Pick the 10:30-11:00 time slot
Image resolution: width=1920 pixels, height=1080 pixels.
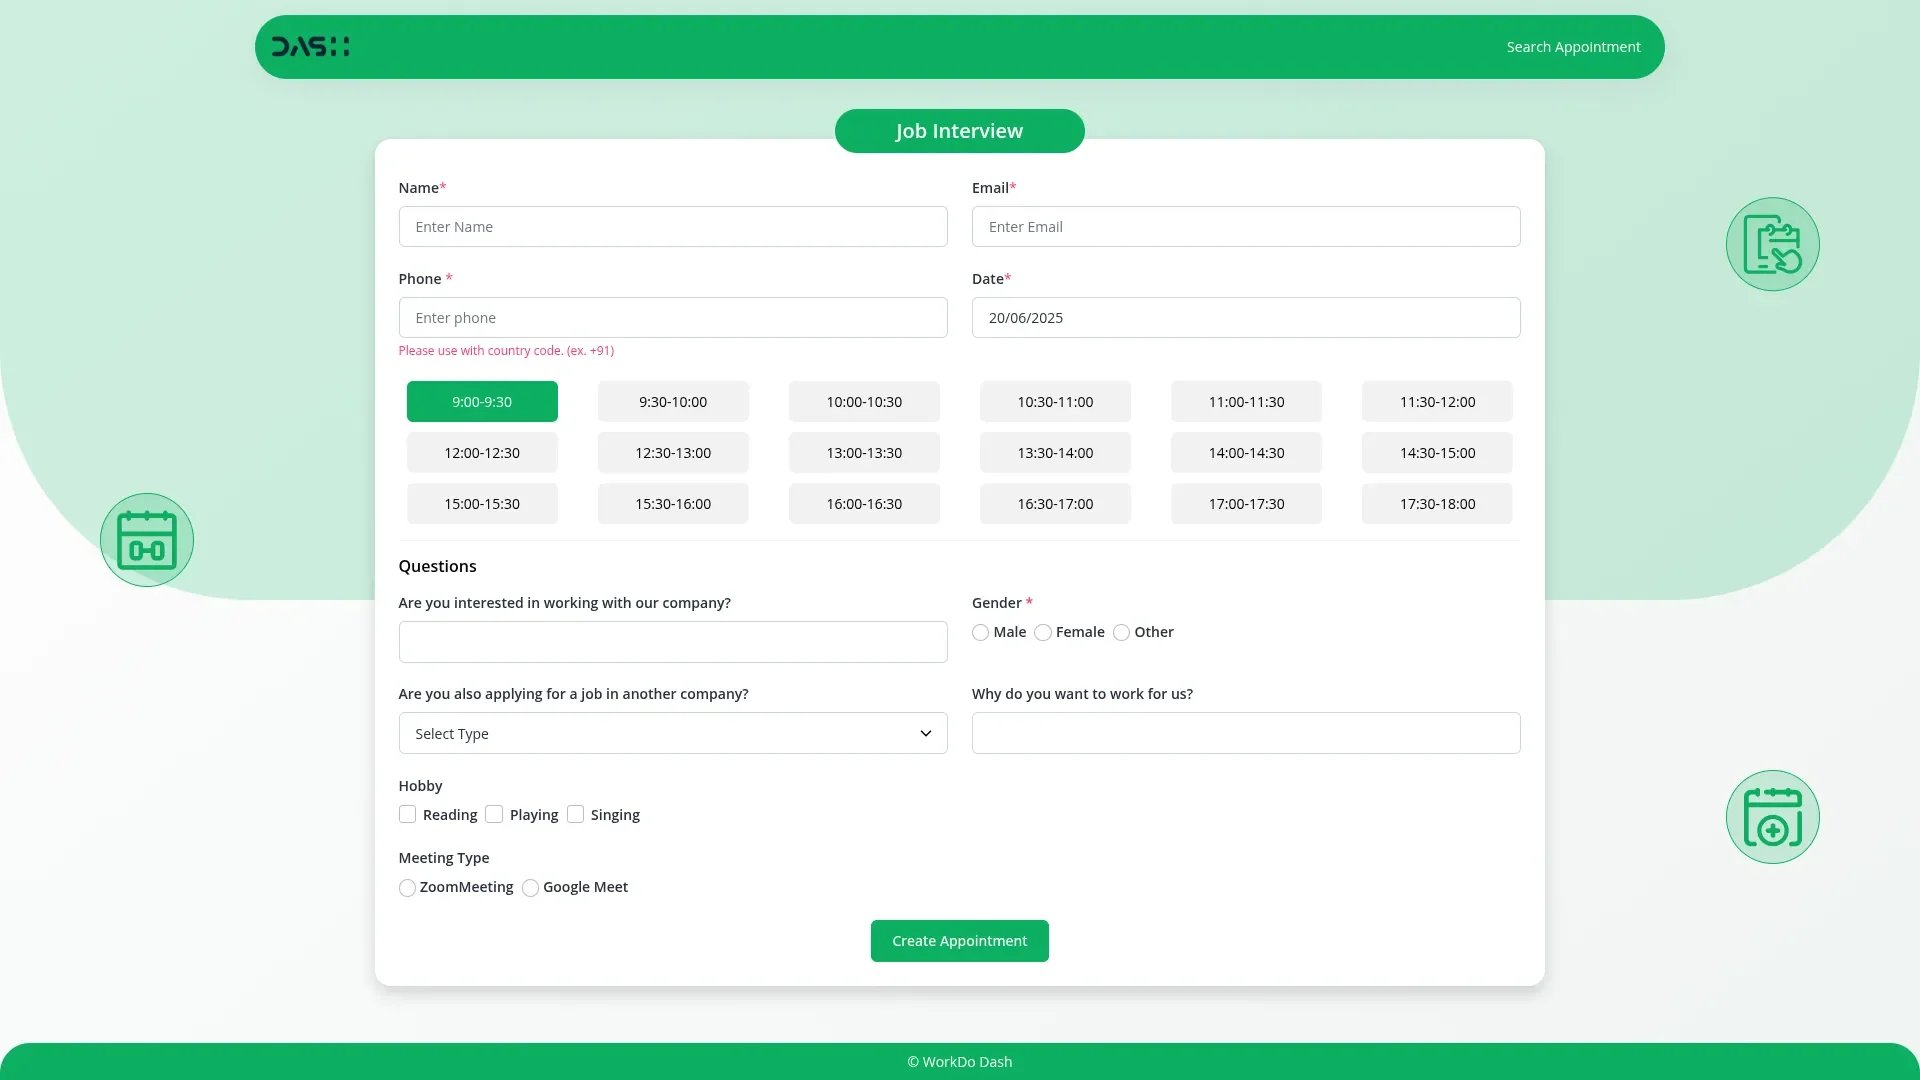click(x=1055, y=402)
